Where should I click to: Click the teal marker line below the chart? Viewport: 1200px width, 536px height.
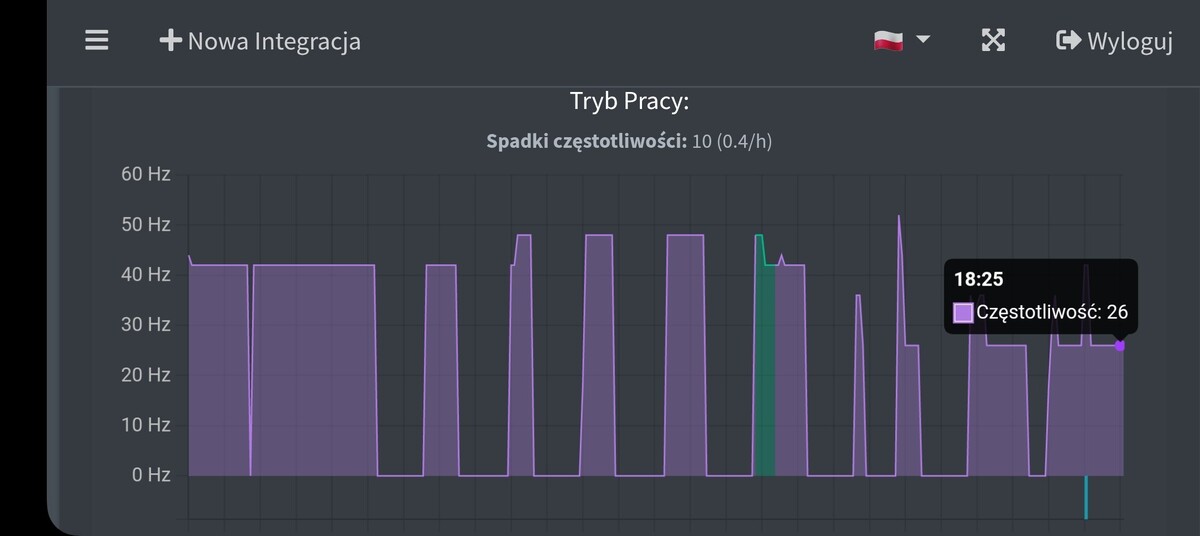click(x=1085, y=498)
